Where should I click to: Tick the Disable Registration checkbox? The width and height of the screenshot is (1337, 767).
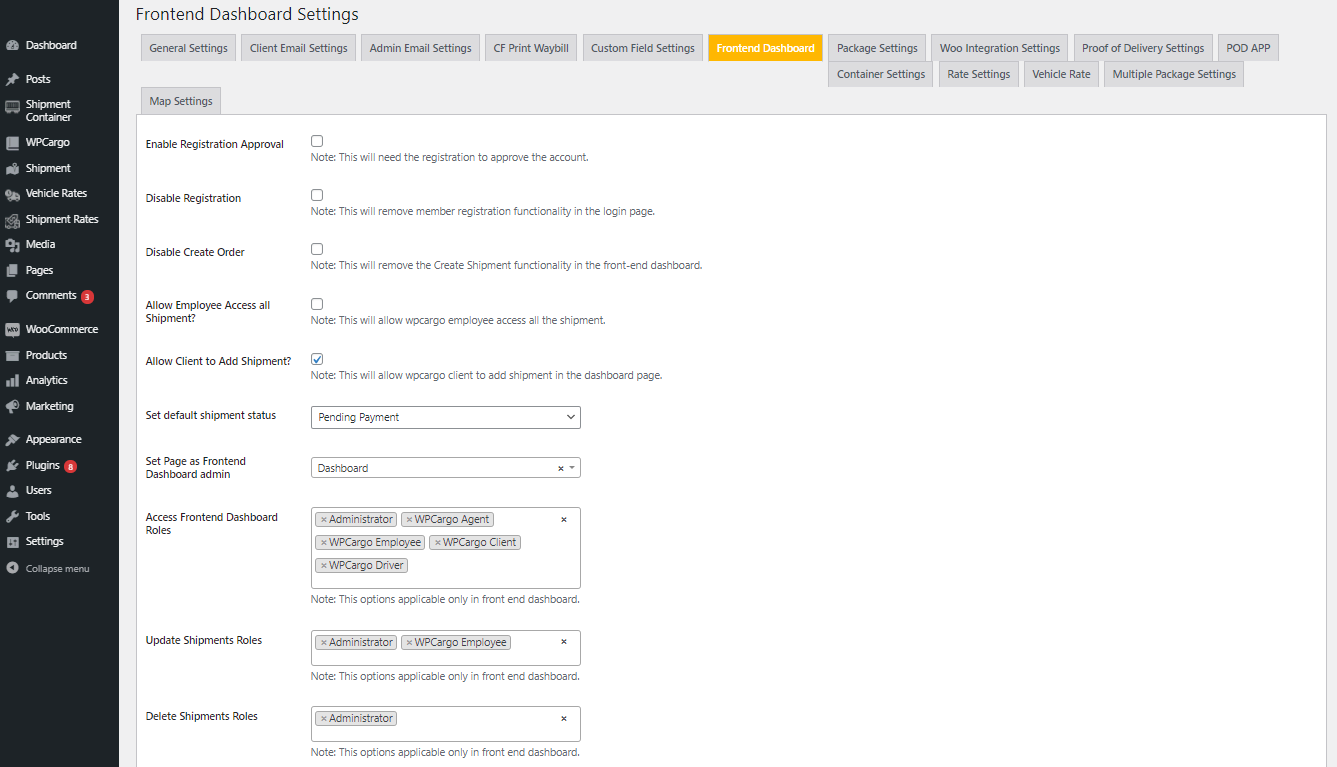(x=317, y=196)
